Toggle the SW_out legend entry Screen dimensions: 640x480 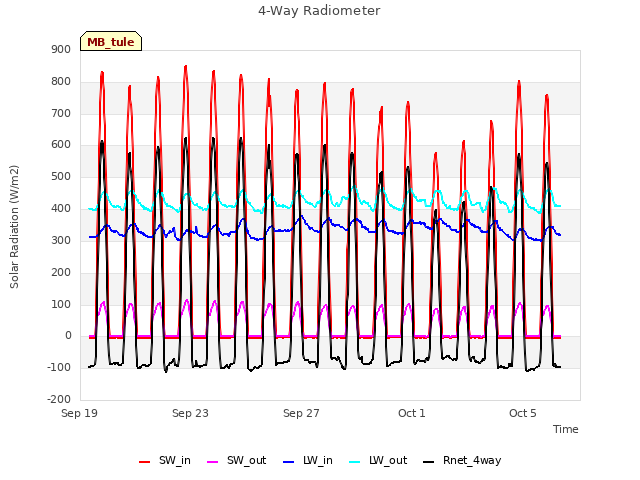click(x=236, y=461)
